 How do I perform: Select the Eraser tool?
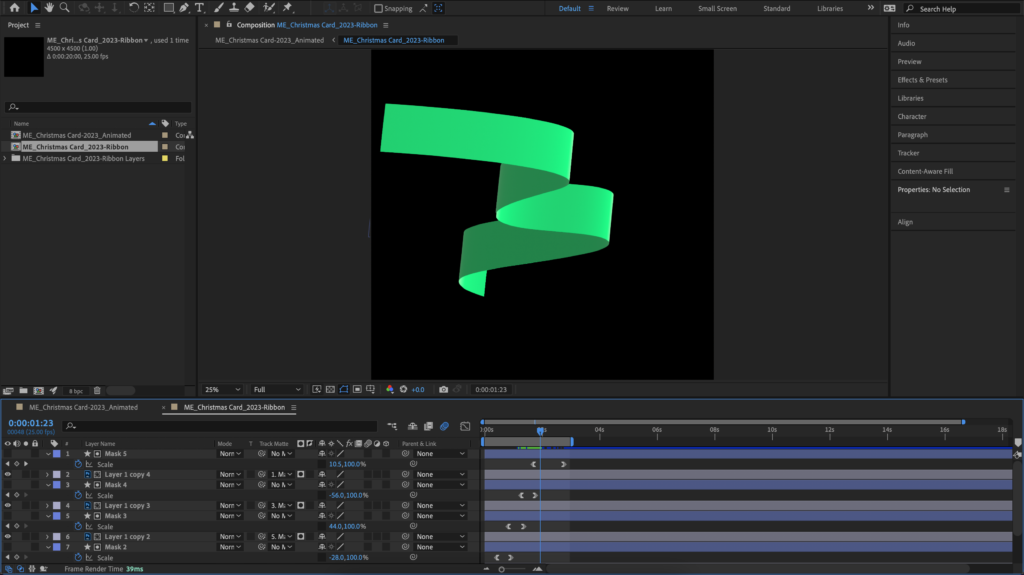click(x=249, y=8)
